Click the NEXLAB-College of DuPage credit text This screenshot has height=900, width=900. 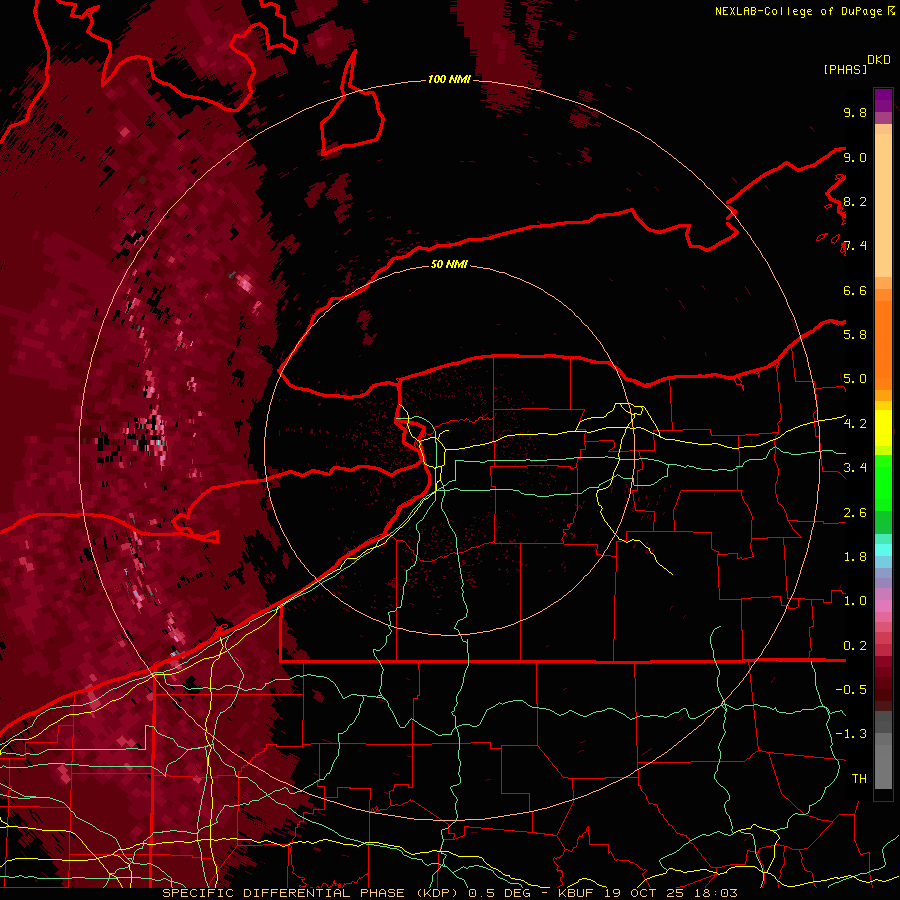[x=798, y=11]
